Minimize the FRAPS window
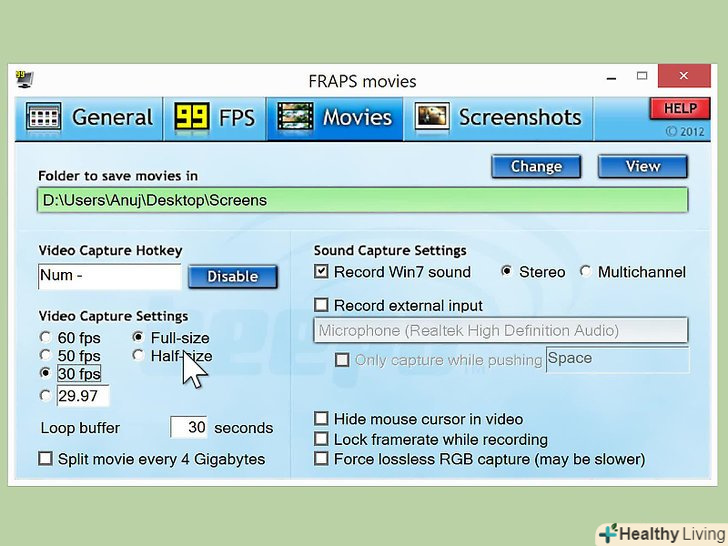 [x=611, y=76]
